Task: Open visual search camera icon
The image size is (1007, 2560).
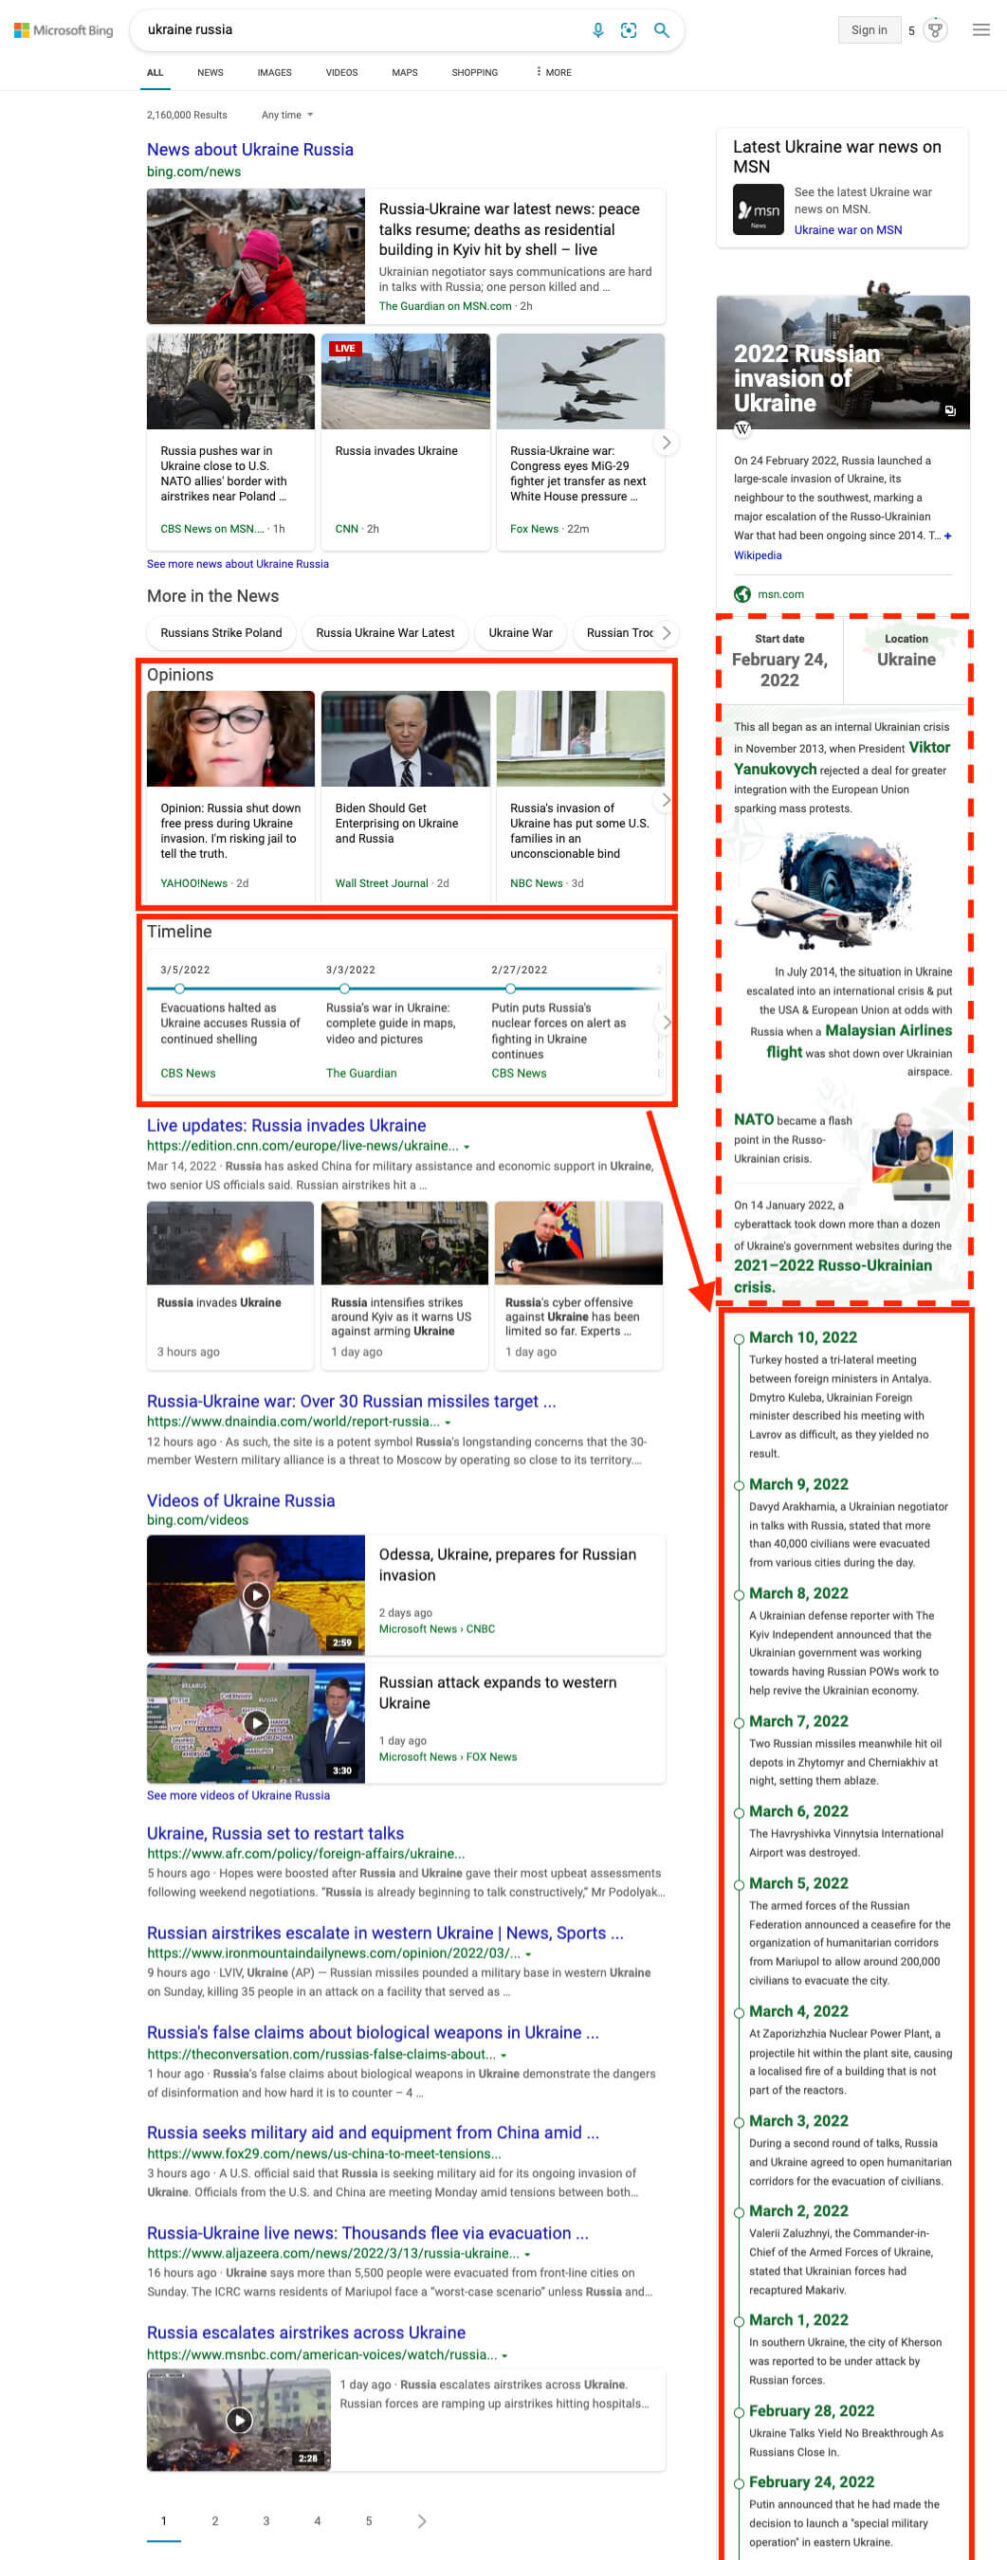Action: (x=629, y=30)
